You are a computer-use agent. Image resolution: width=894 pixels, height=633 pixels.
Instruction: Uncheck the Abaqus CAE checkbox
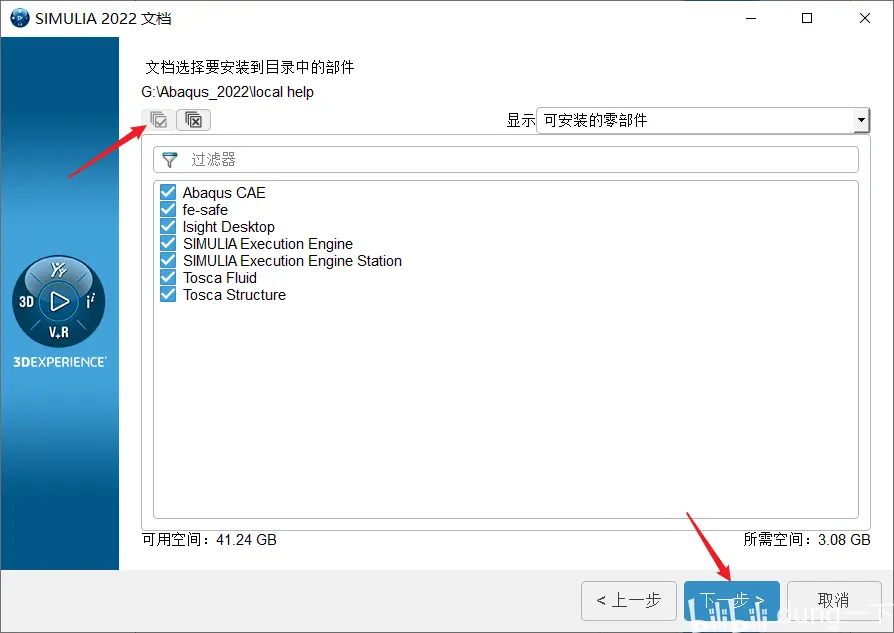click(168, 192)
